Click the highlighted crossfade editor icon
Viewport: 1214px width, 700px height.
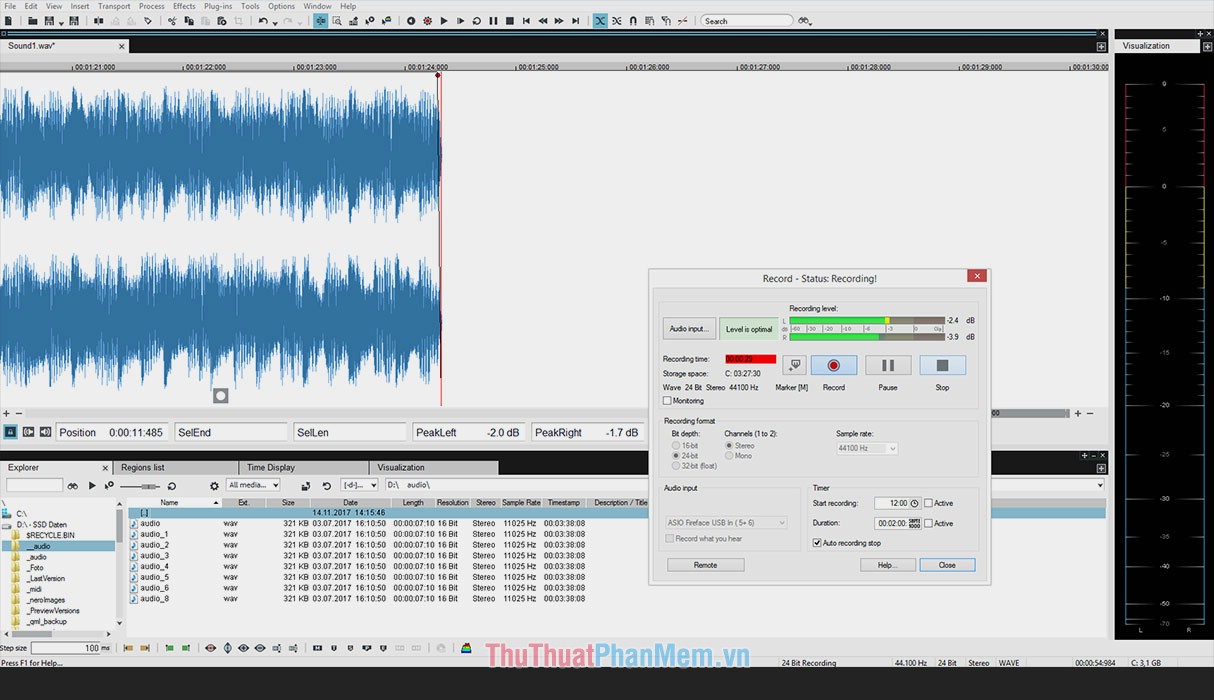coord(601,20)
